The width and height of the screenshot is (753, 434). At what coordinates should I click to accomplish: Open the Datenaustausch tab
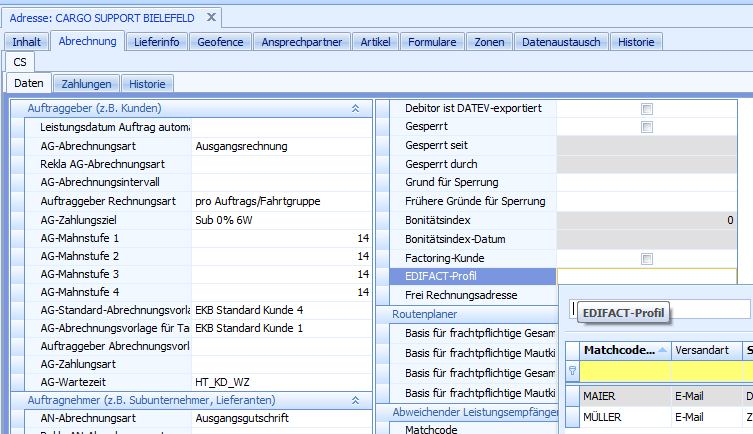pyautogui.click(x=560, y=42)
